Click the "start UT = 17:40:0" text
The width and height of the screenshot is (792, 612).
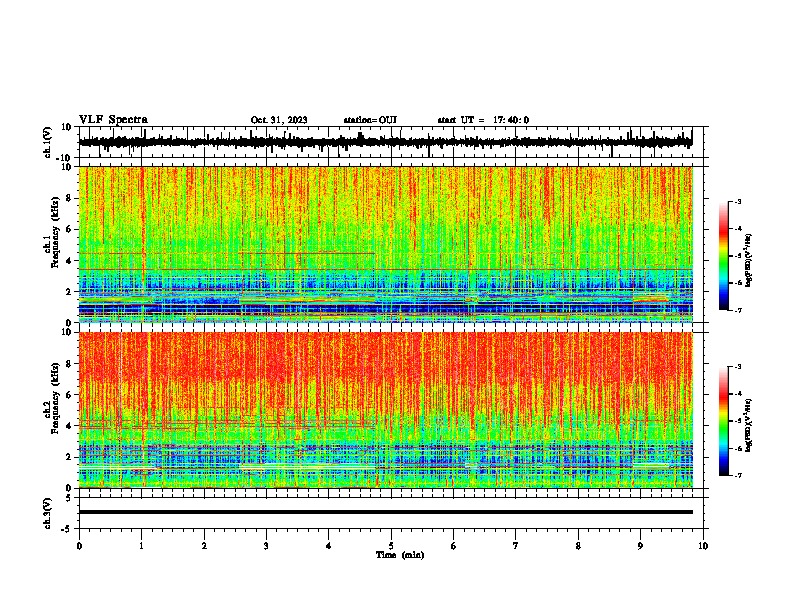pos(483,120)
